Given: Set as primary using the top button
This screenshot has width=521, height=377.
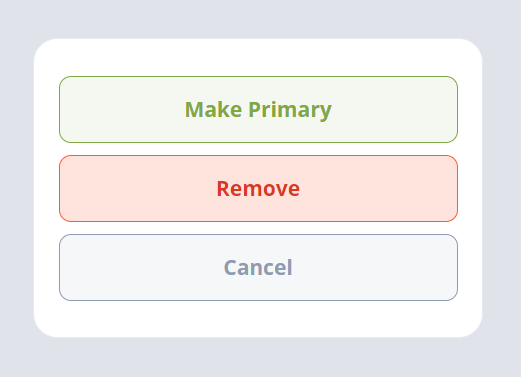Looking at the screenshot, I should tap(258, 109).
